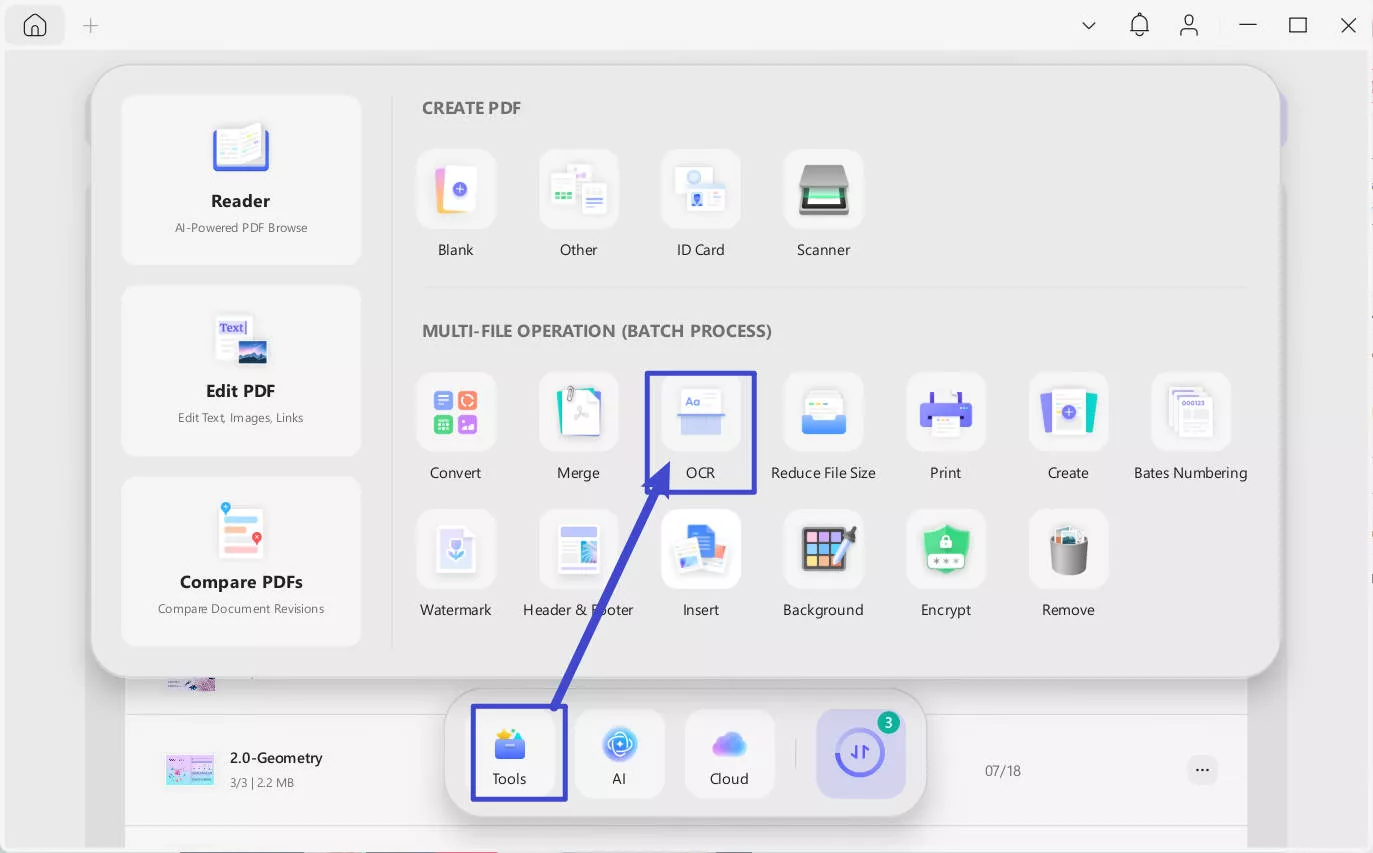This screenshot has height=853, width=1373.
Task: Create a Blank PDF
Action: click(456, 190)
